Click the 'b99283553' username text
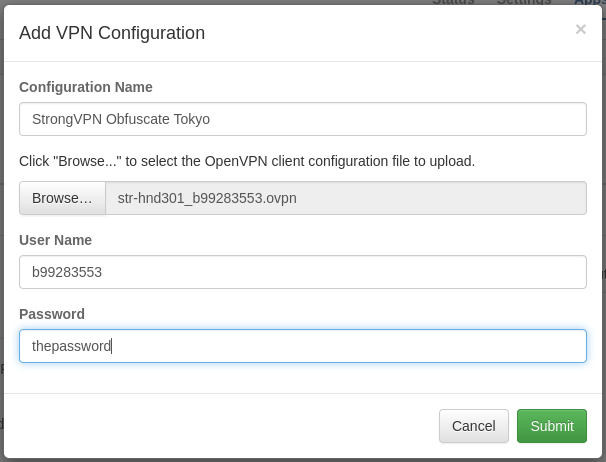Screen dimensions: 606x462 (67, 272)
